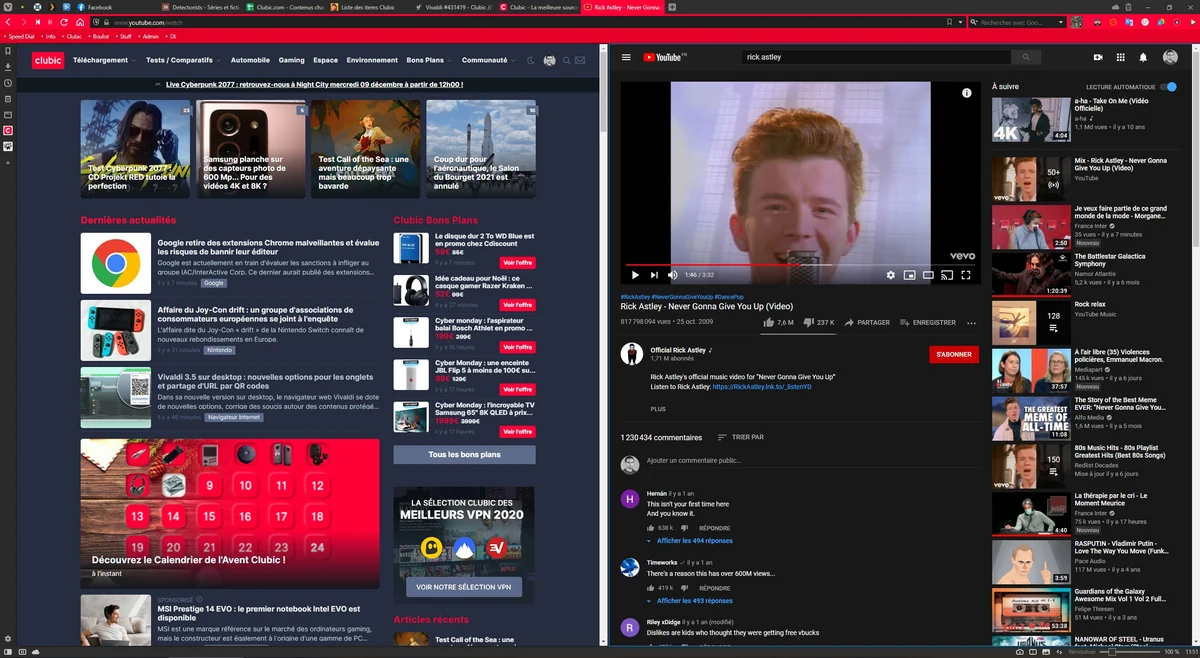The image size is (1200, 658).
Task: Toggle Clubic dark mode moon icon
Action: 532,61
